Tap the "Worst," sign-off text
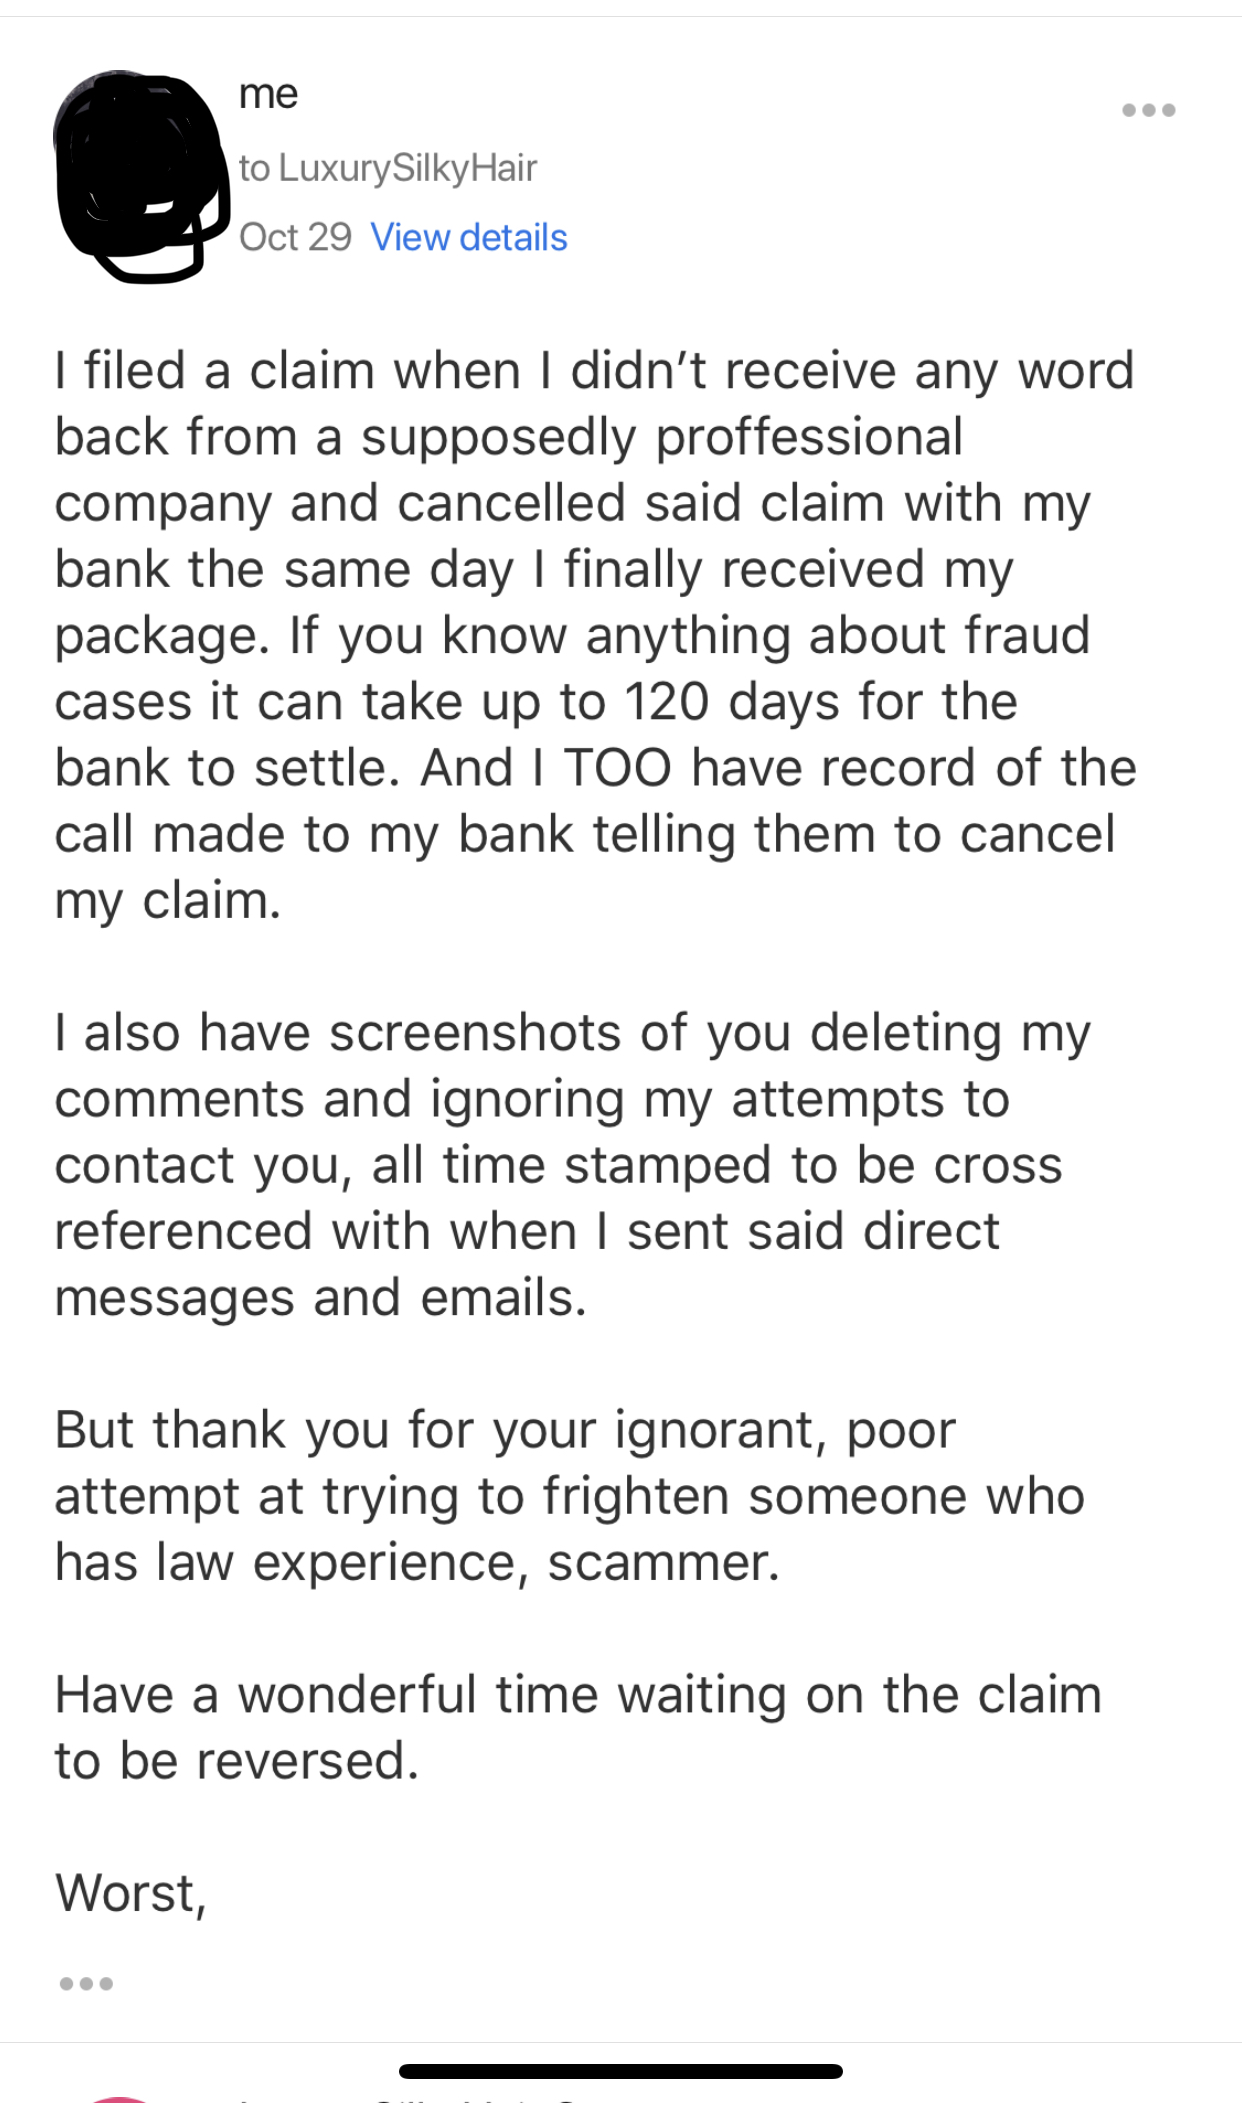Viewport: 1242px width, 2103px height. (x=131, y=1893)
